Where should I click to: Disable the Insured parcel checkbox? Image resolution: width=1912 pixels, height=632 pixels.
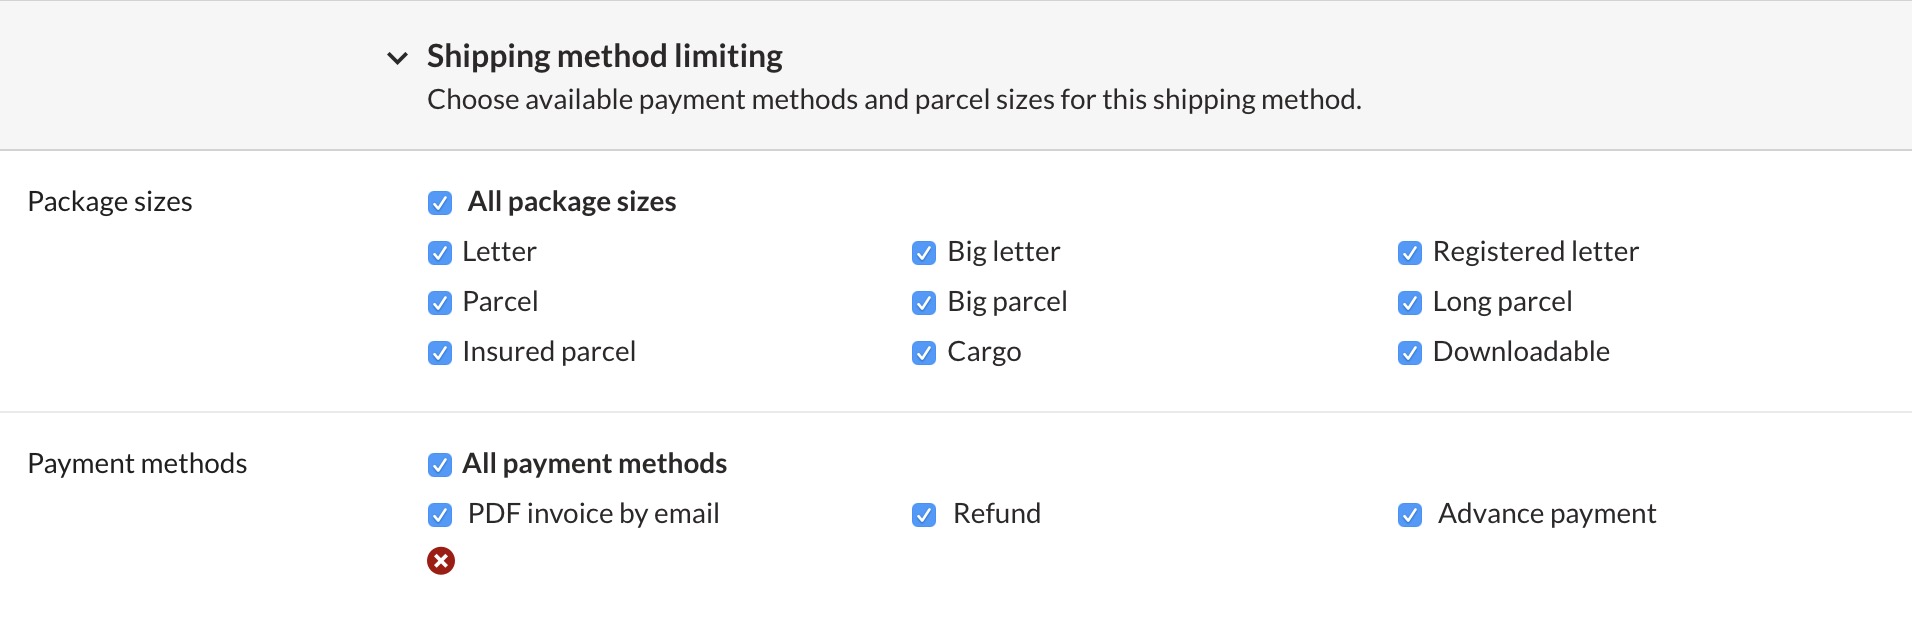pos(440,353)
